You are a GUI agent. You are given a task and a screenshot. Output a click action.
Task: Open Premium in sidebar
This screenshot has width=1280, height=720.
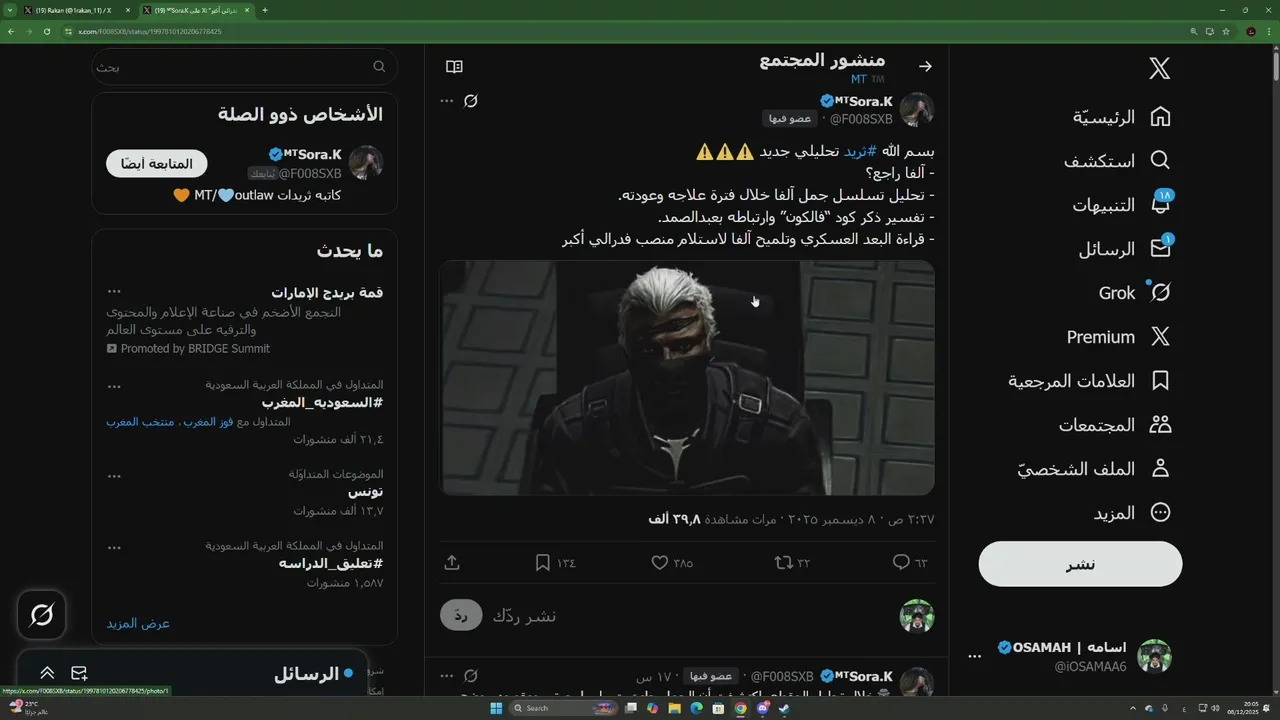click(1119, 337)
